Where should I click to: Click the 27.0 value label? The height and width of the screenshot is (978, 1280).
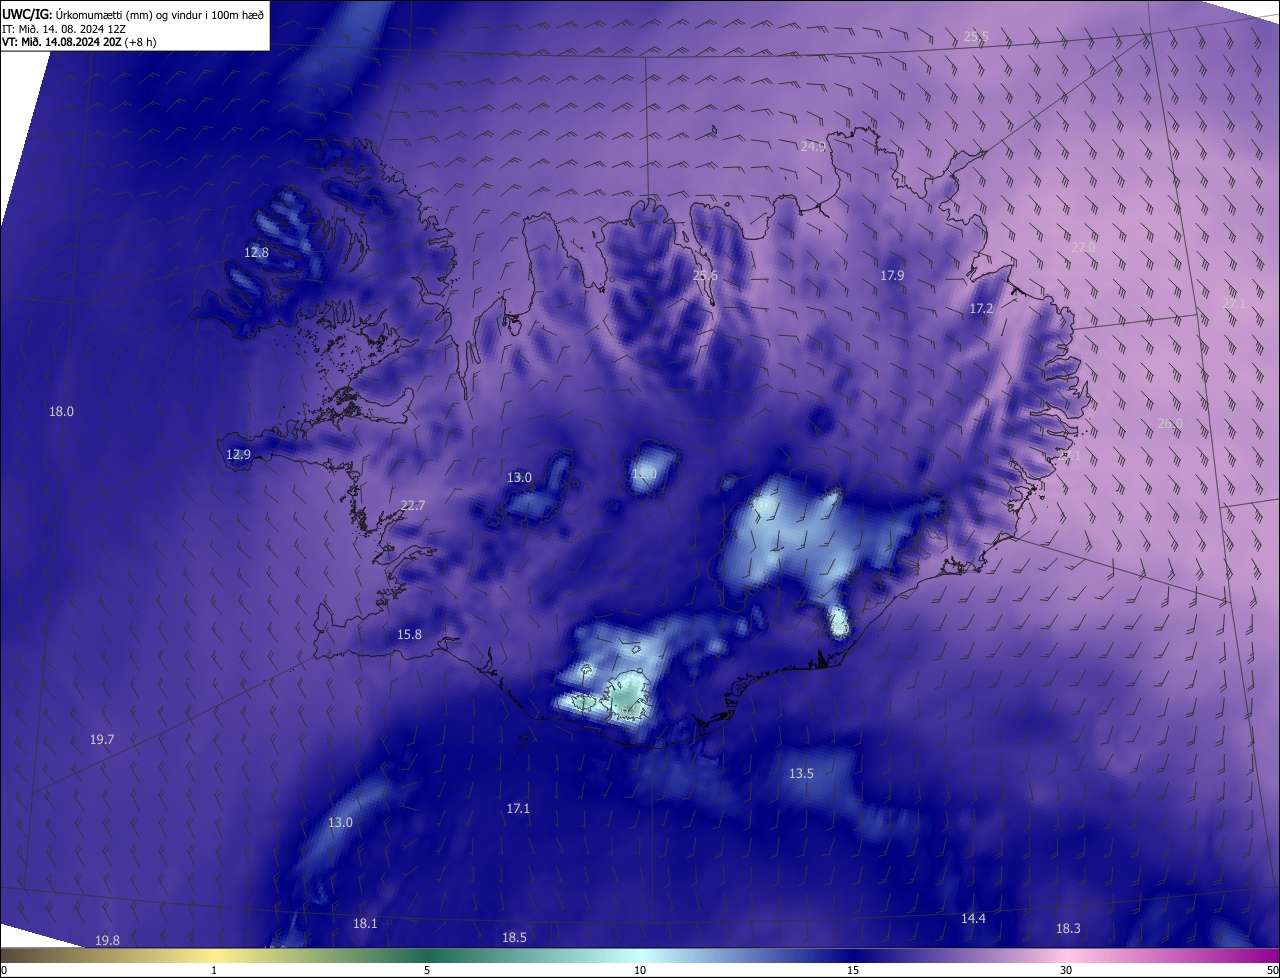[x=1083, y=247]
